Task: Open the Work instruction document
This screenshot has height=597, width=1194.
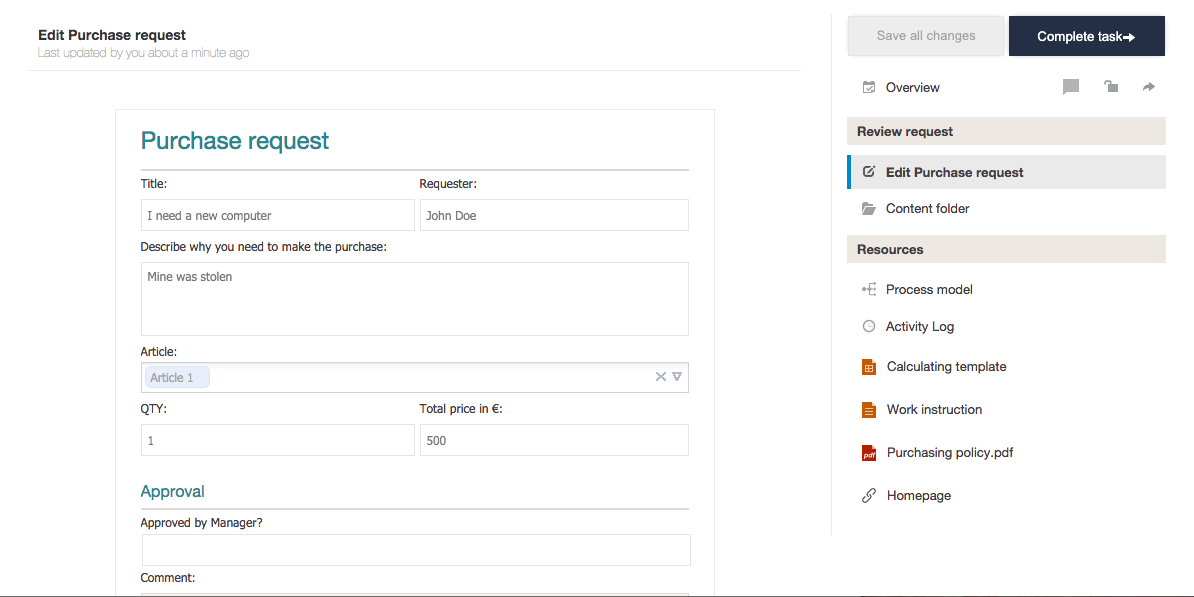Action: (933, 410)
